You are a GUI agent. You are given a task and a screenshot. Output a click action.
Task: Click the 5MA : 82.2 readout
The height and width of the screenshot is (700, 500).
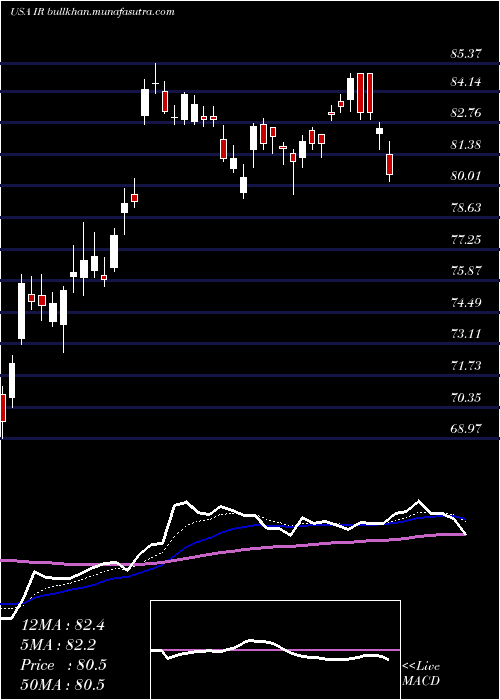pos(58,645)
